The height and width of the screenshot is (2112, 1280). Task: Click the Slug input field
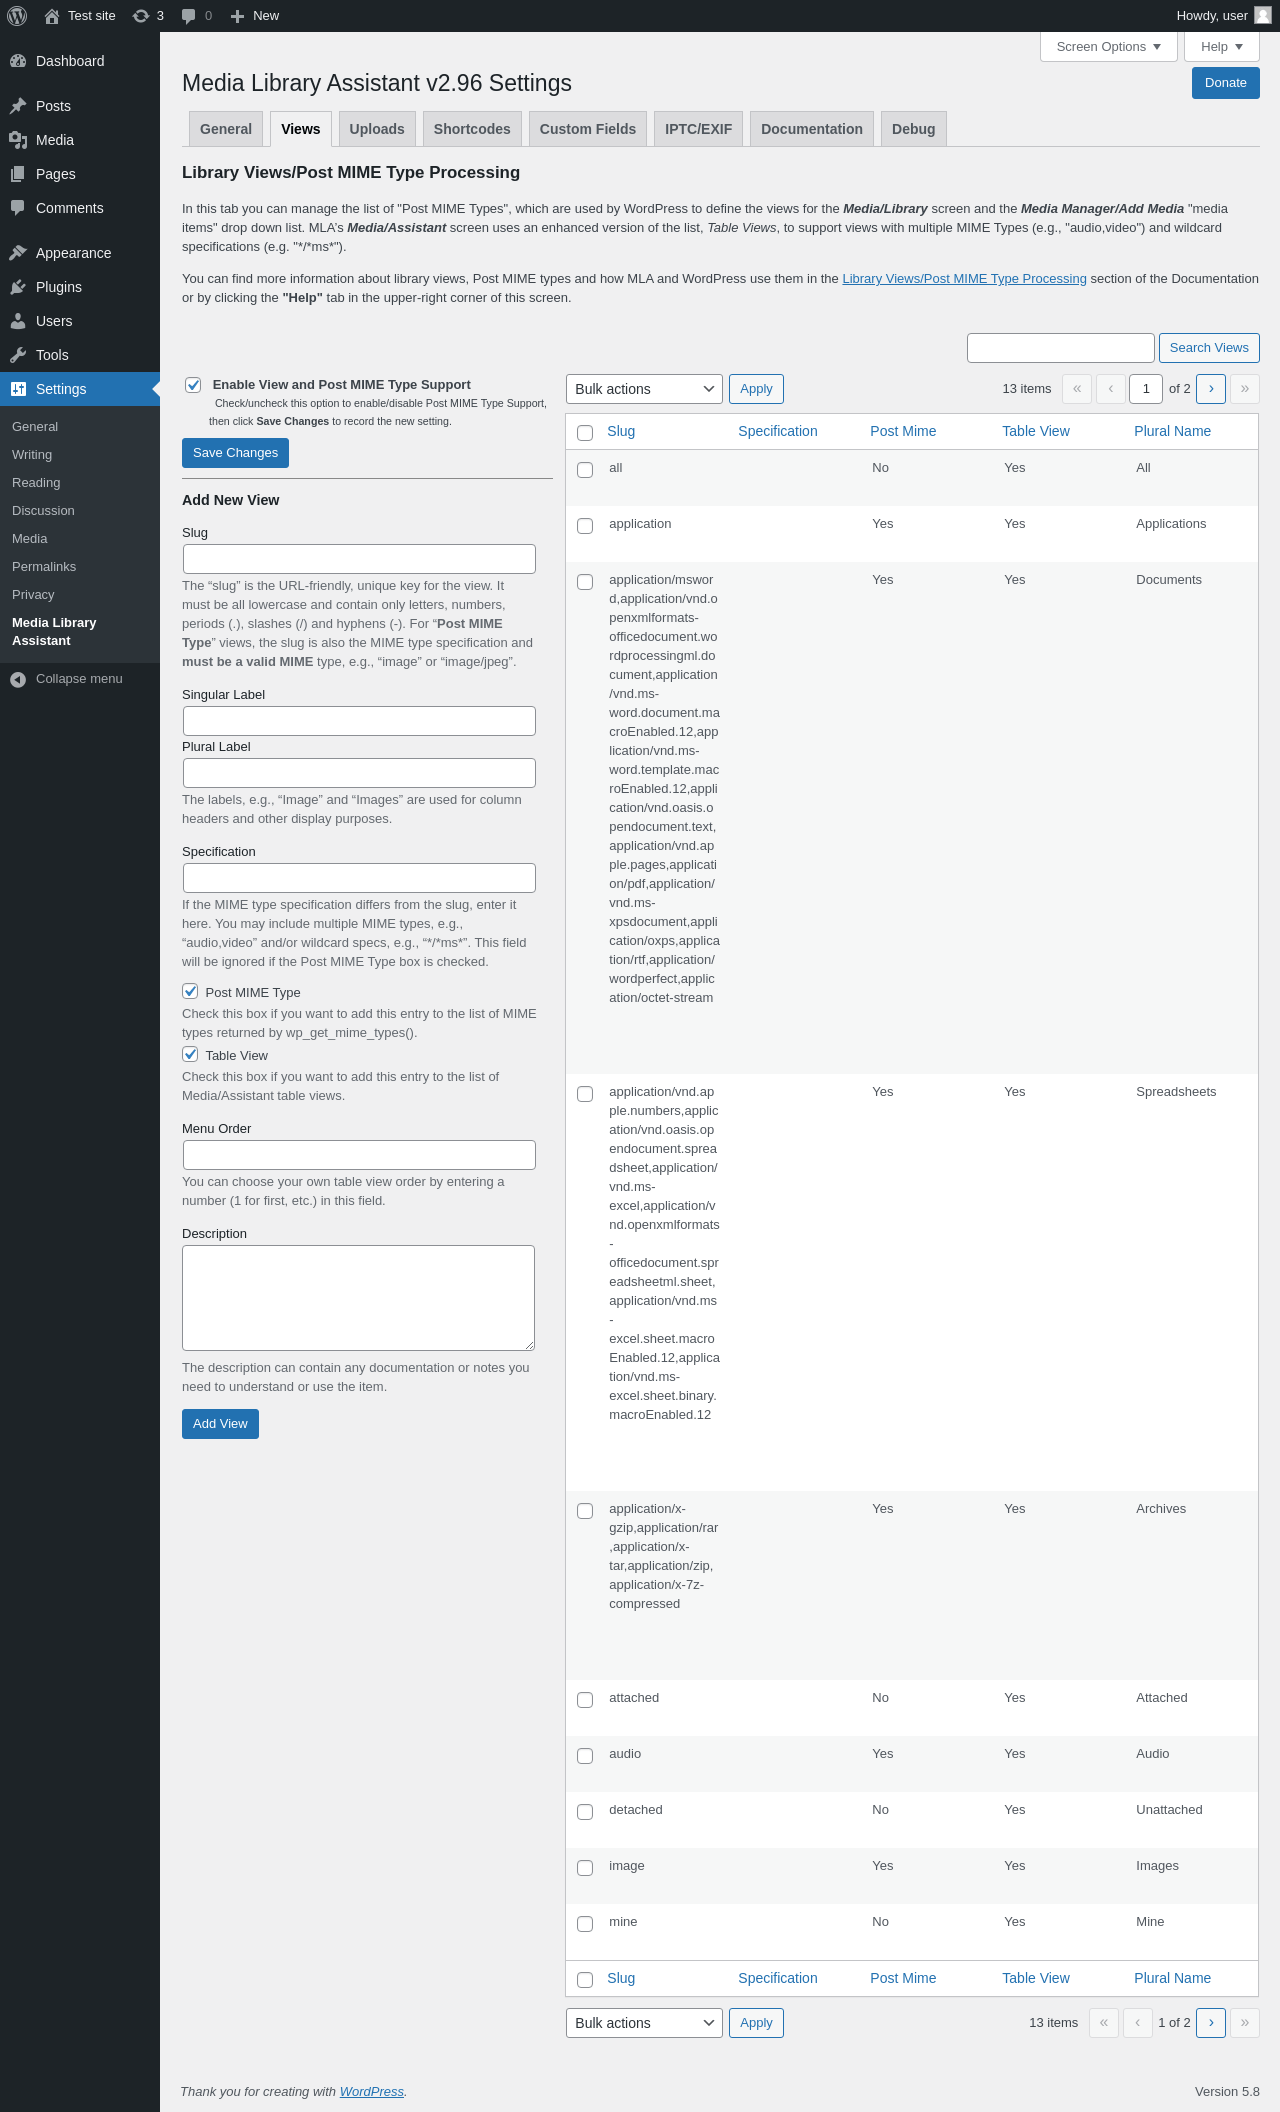point(359,559)
